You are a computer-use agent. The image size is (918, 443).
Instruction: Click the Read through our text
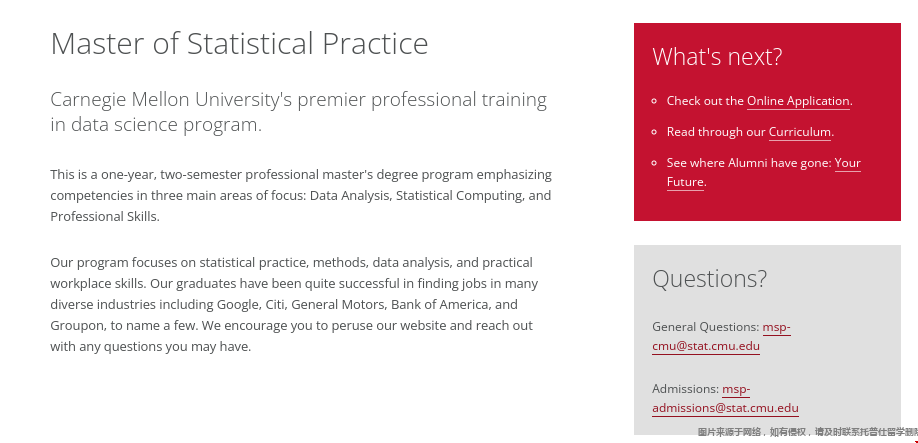click(716, 132)
